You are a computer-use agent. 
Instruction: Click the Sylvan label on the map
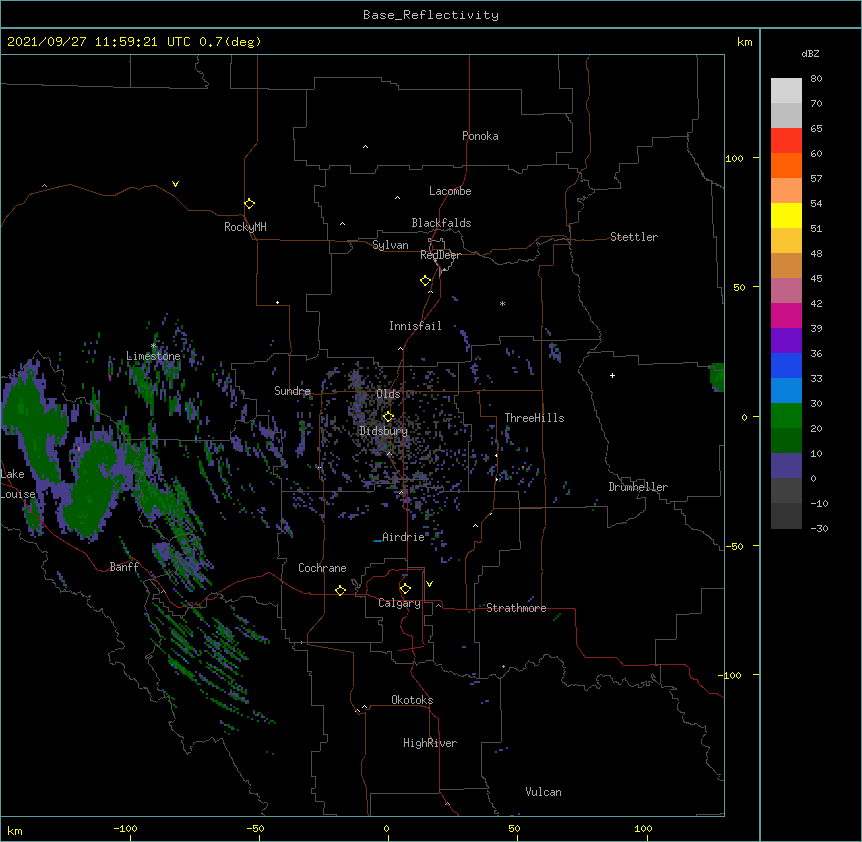click(x=390, y=245)
